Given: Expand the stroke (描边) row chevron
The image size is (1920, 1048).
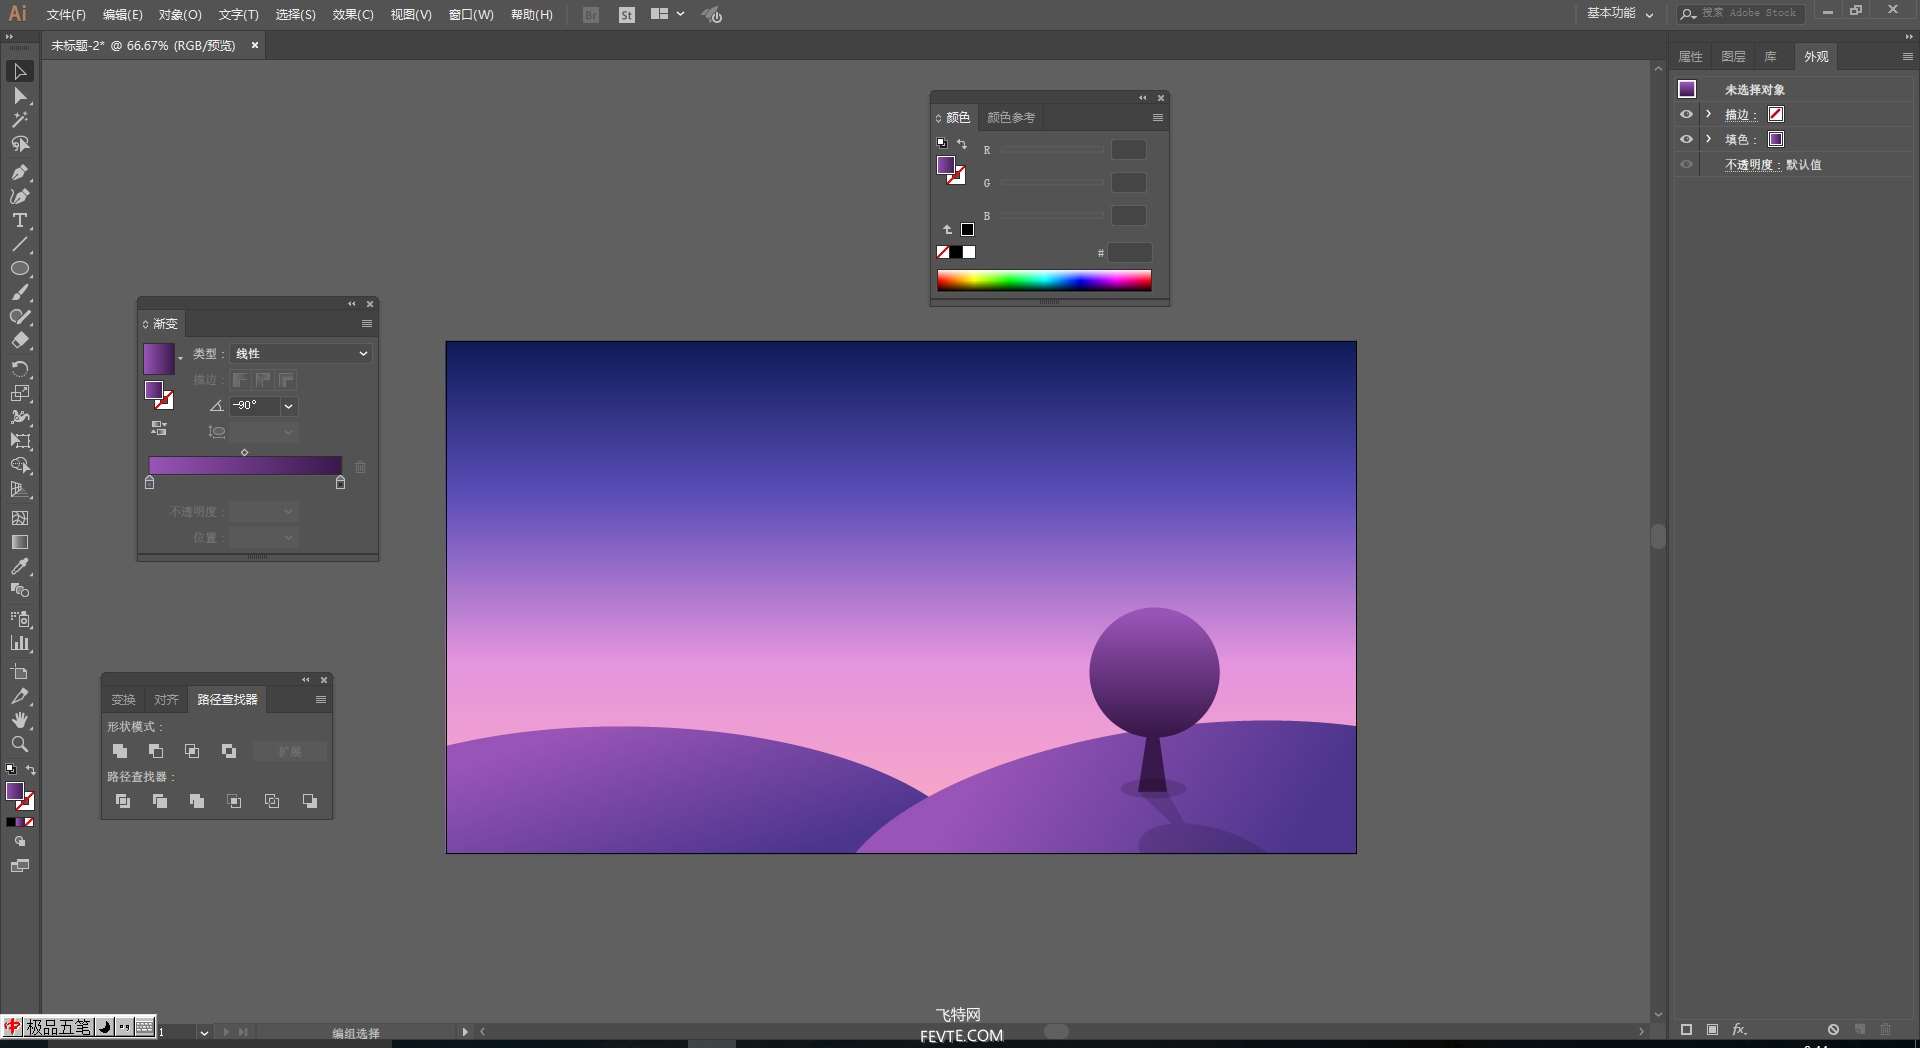Looking at the screenshot, I should (1709, 114).
